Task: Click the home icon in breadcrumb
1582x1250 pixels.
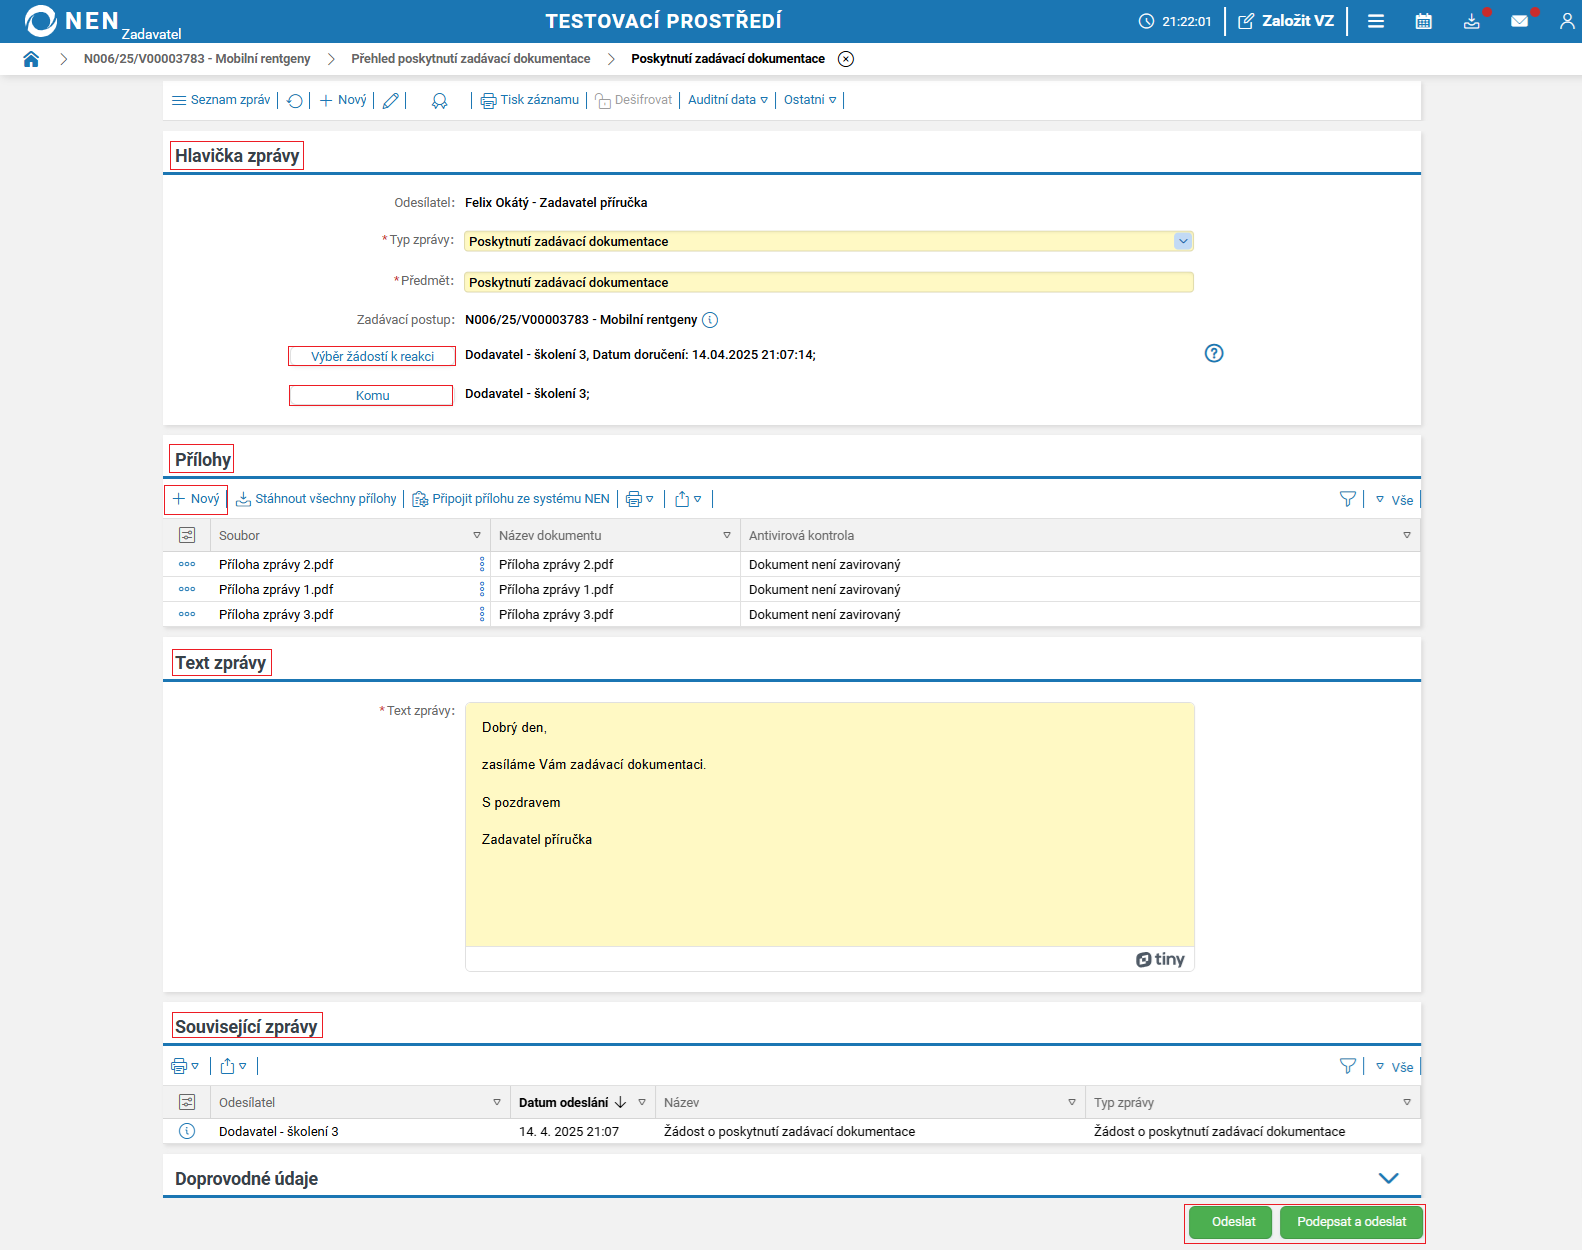Action: [31, 59]
